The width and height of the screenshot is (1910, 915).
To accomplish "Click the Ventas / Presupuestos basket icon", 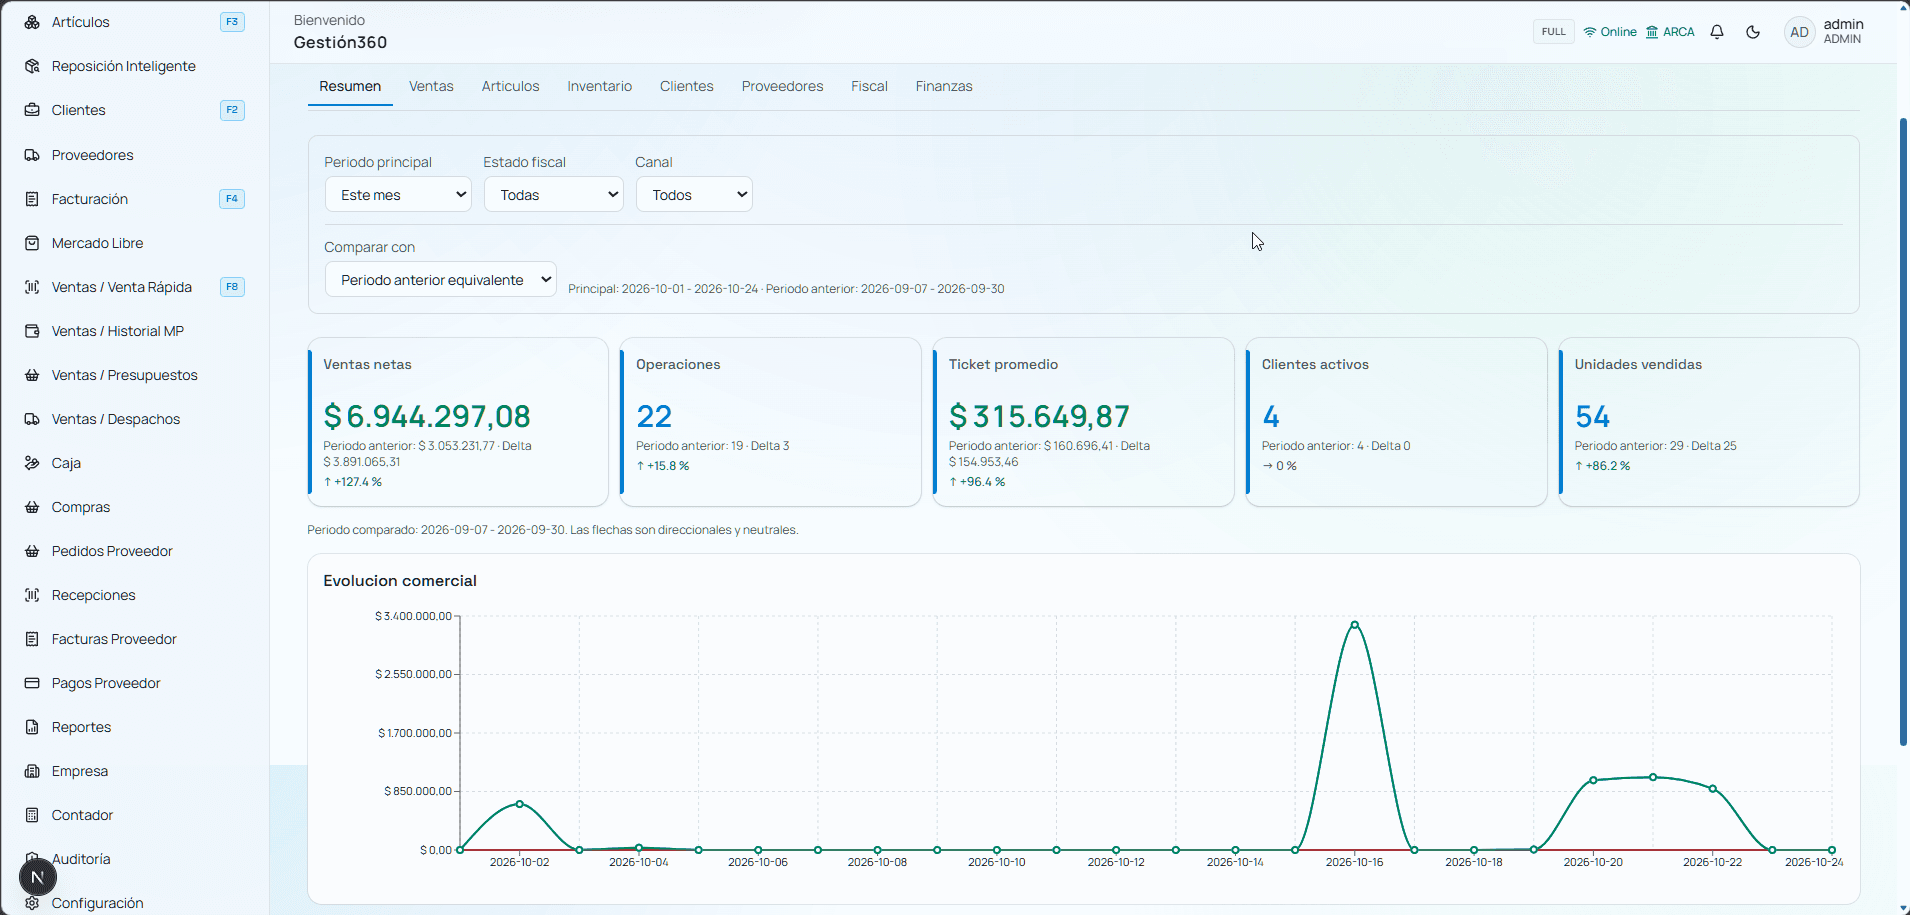I will tap(32, 375).
